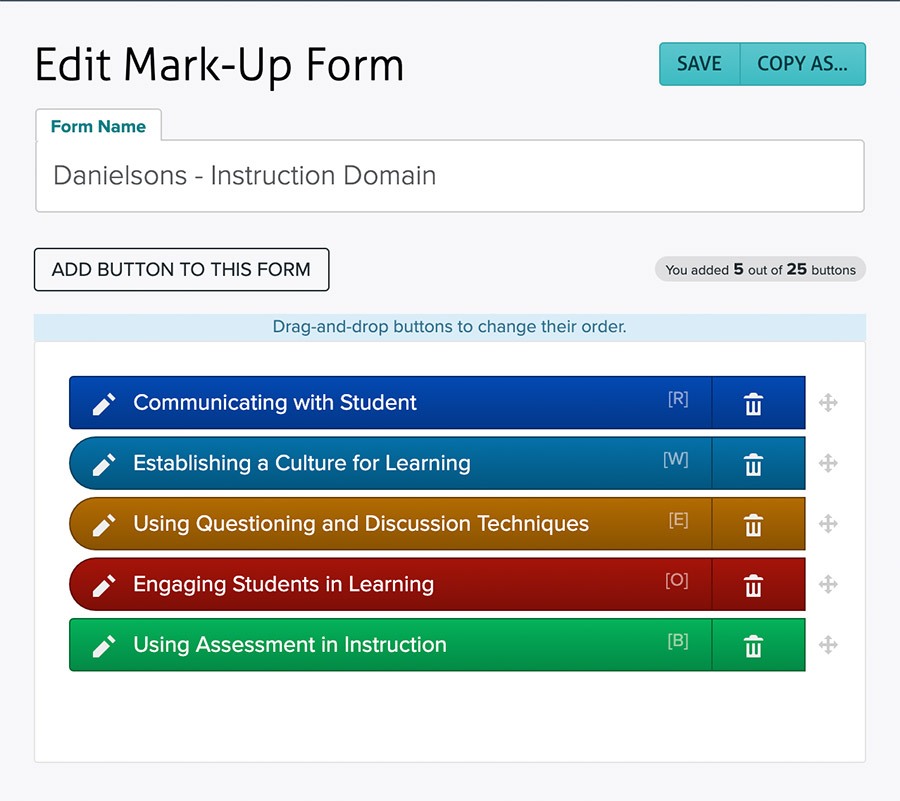
Task: Click move handle beside Communicating with Student
Action: coord(828,403)
